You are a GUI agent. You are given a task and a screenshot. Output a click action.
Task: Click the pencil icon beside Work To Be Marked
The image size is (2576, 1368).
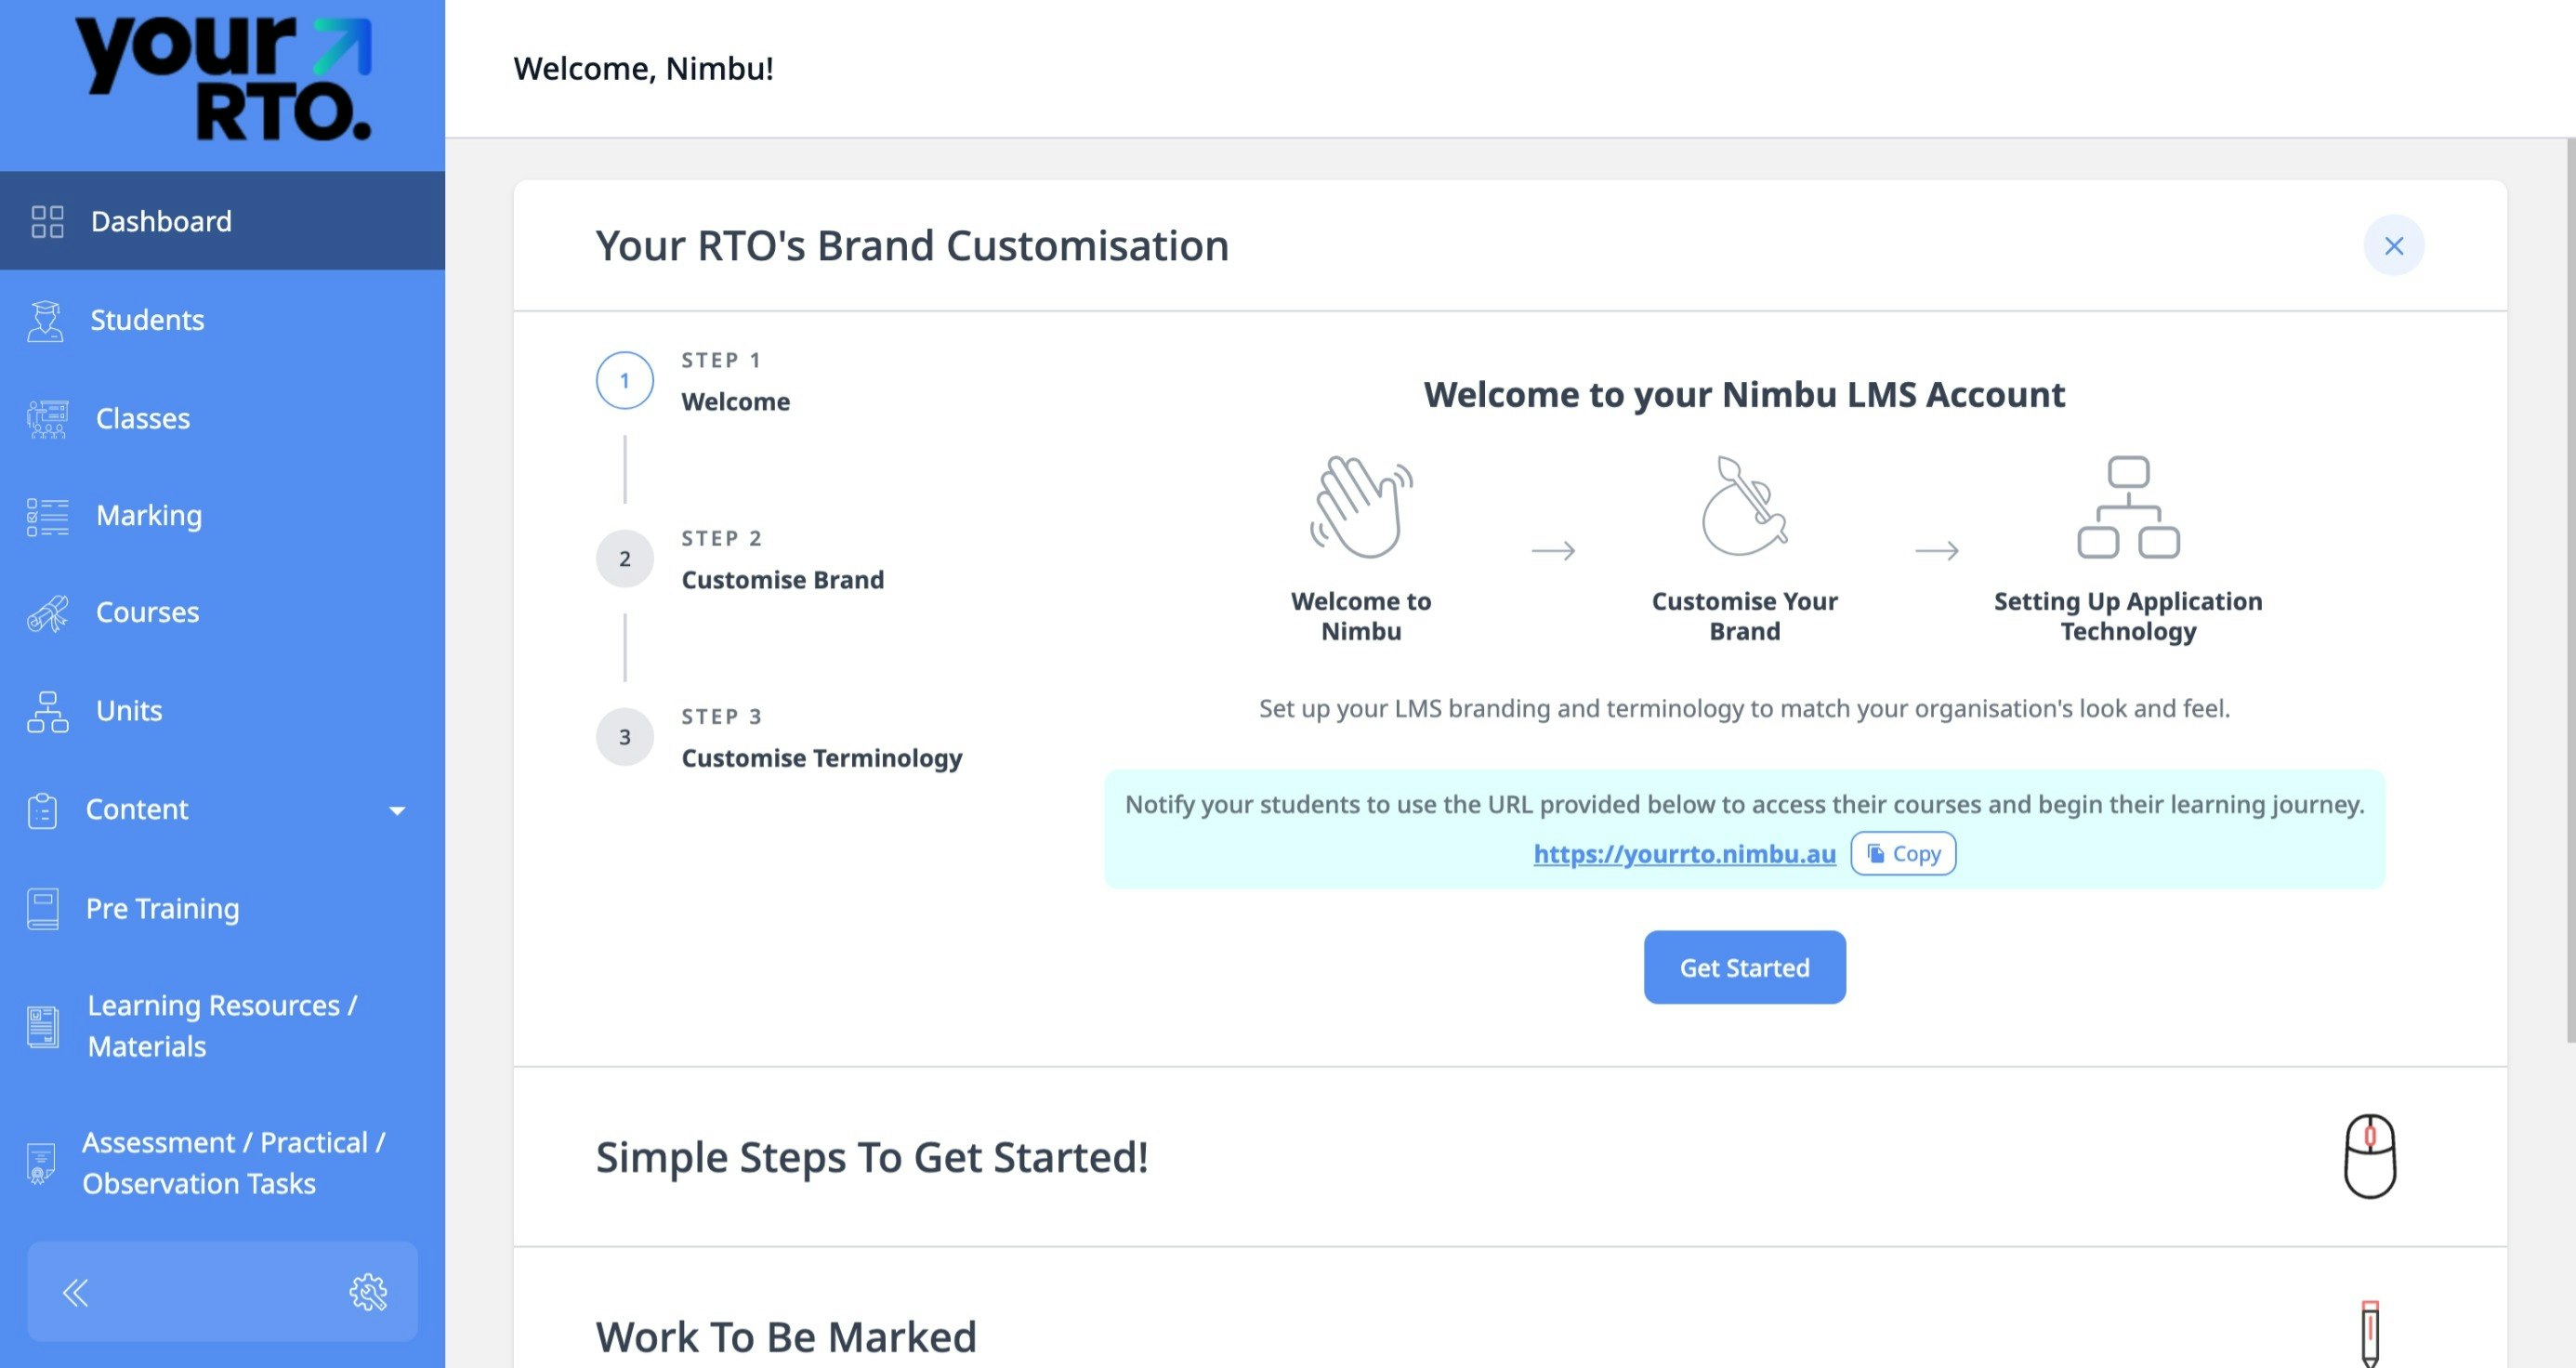[x=2369, y=1332]
